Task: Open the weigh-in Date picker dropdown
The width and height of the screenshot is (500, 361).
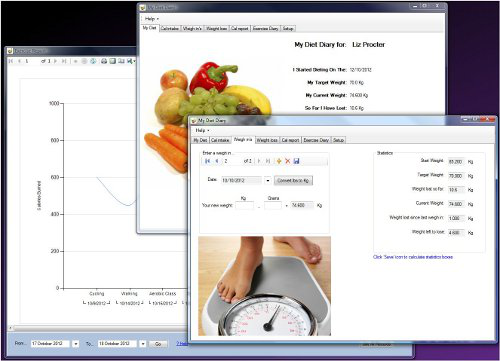Action: click(x=268, y=180)
